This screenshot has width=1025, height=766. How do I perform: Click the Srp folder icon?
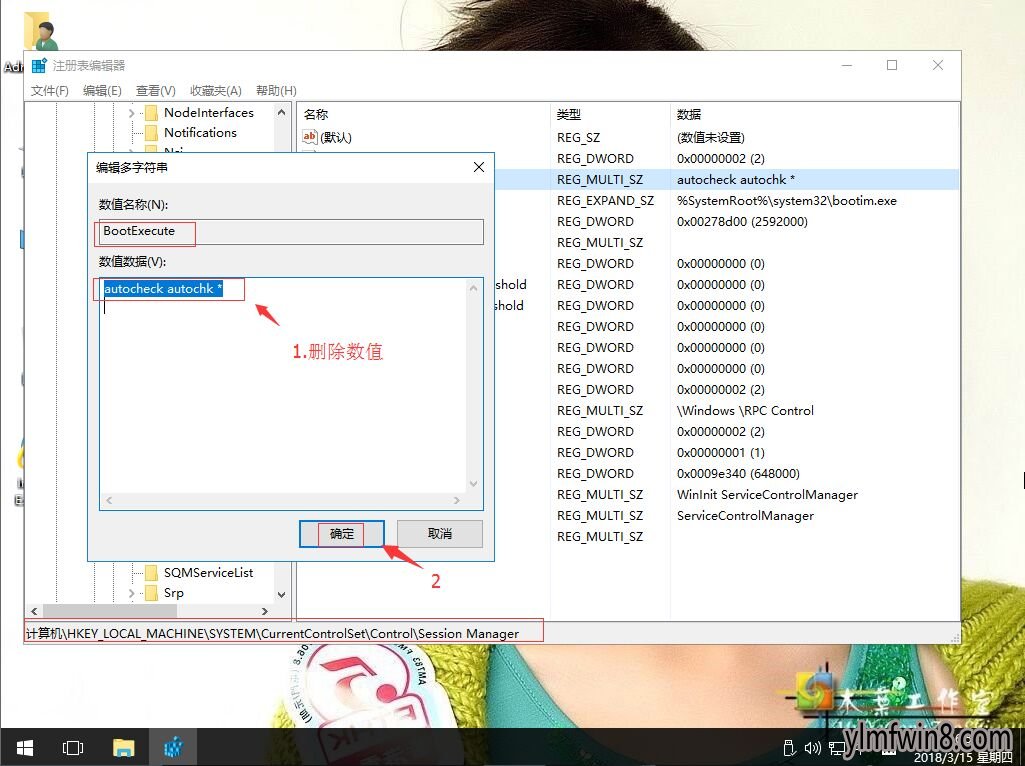tap(151, 593)
